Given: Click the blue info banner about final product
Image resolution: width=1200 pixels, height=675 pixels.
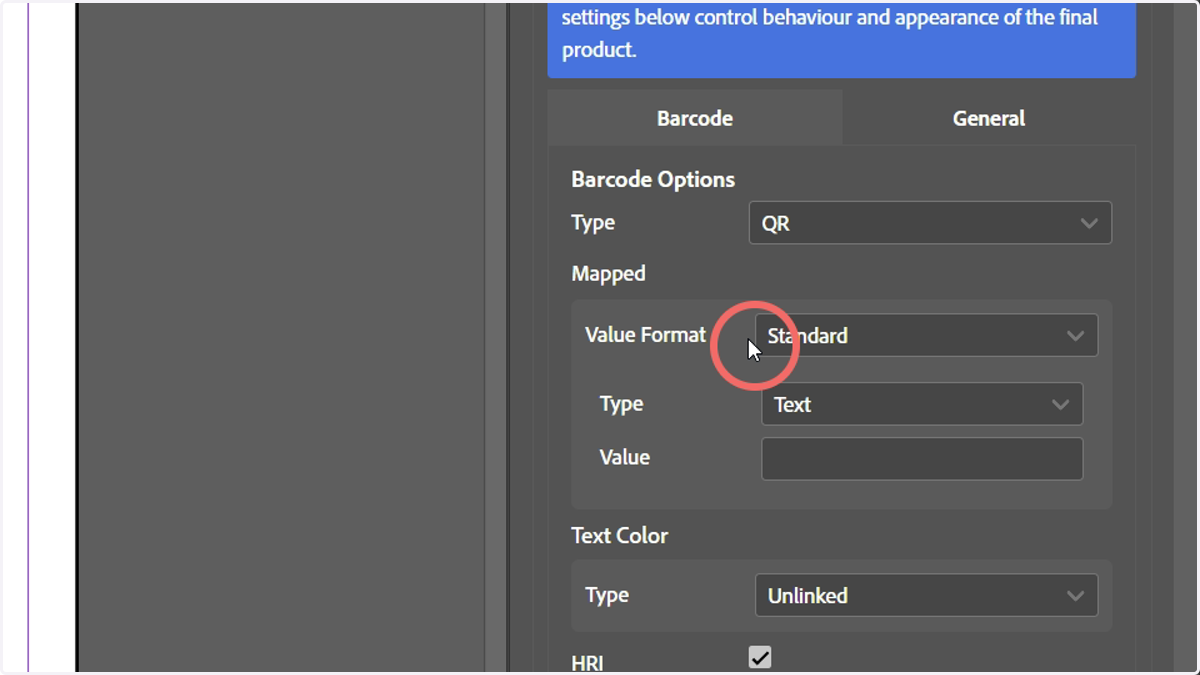Looking at the screenshot, I should point(842,39).
